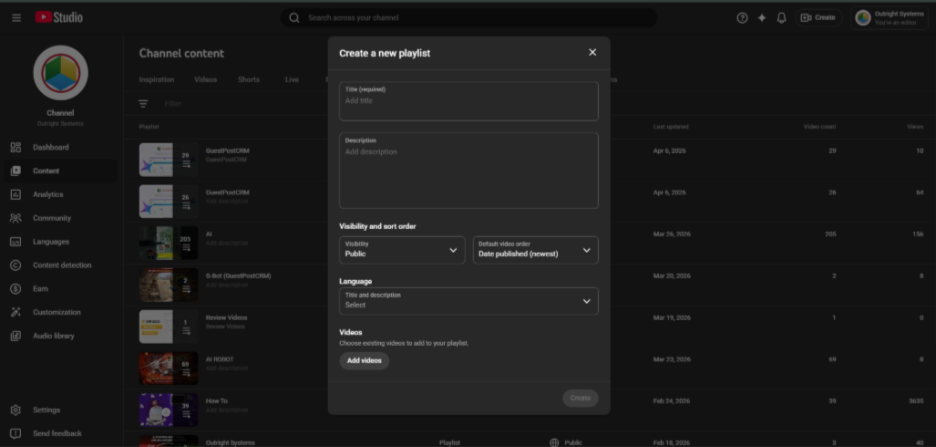Click the Audio library icon
The image size is (936, 447).
pos(16,336)
